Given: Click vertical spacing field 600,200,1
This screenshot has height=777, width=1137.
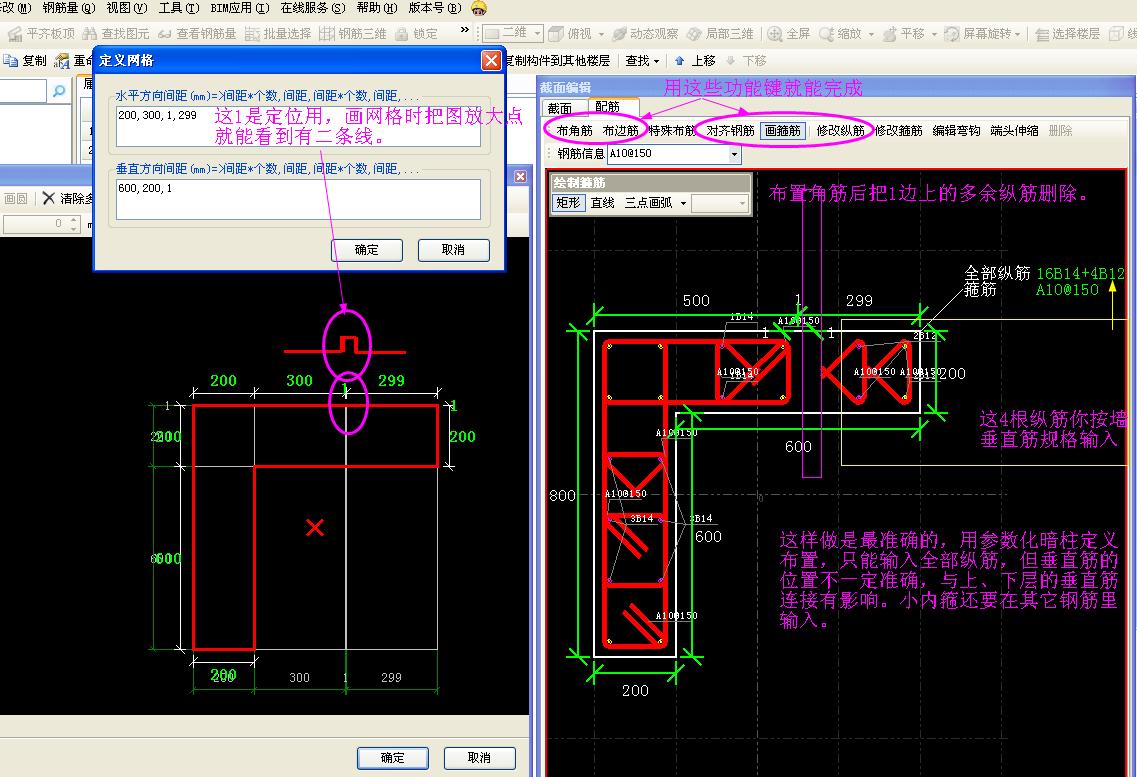Looking at the screenshot, I should [x=298, y=199].
